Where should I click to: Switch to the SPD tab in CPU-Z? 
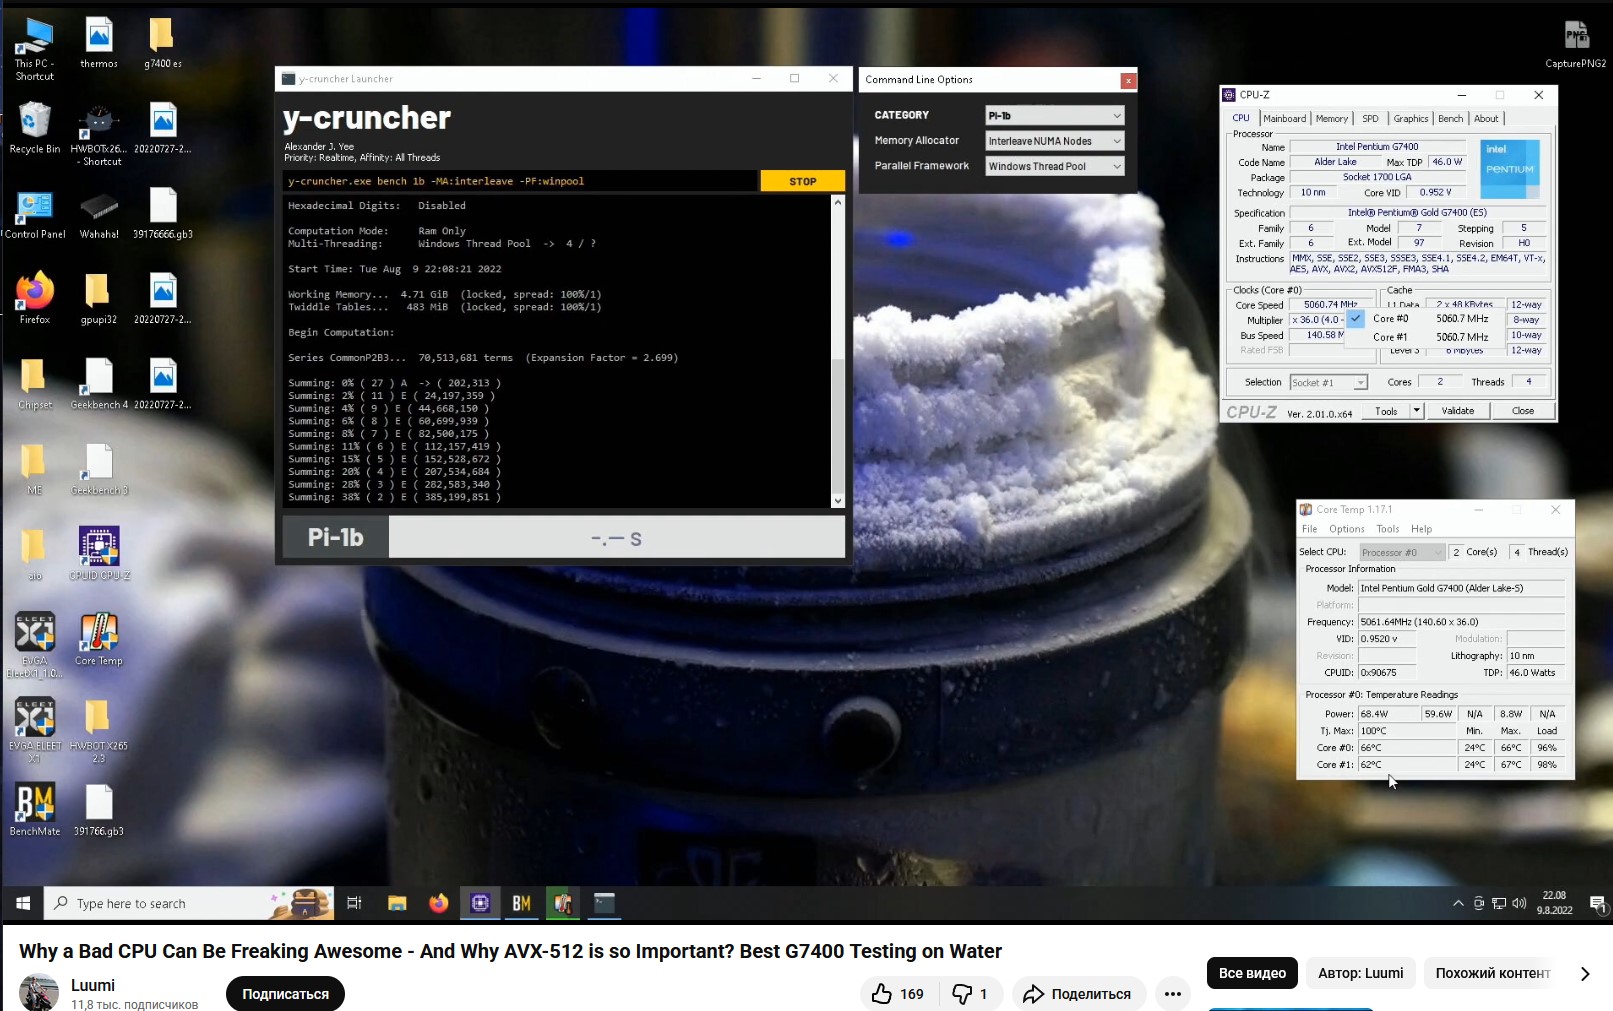pos(1370,118)
